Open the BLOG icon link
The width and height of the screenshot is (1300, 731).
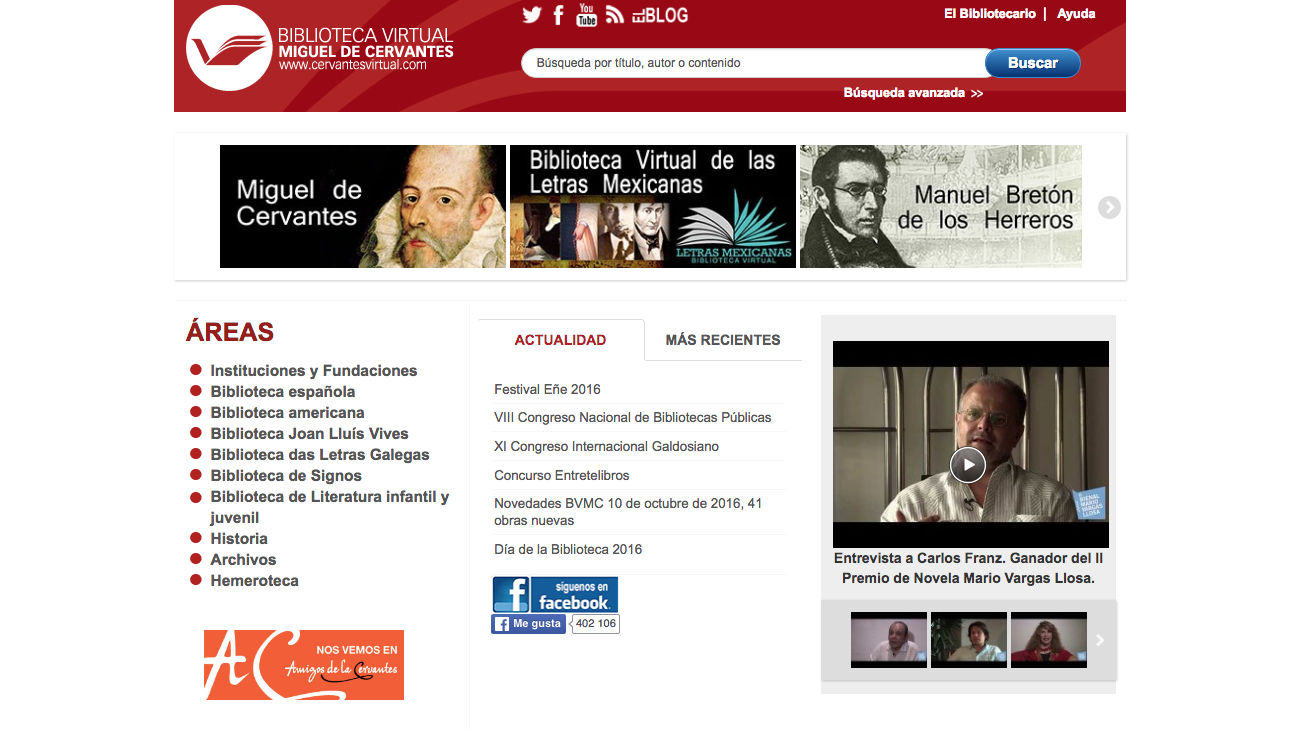click(660, 15)
